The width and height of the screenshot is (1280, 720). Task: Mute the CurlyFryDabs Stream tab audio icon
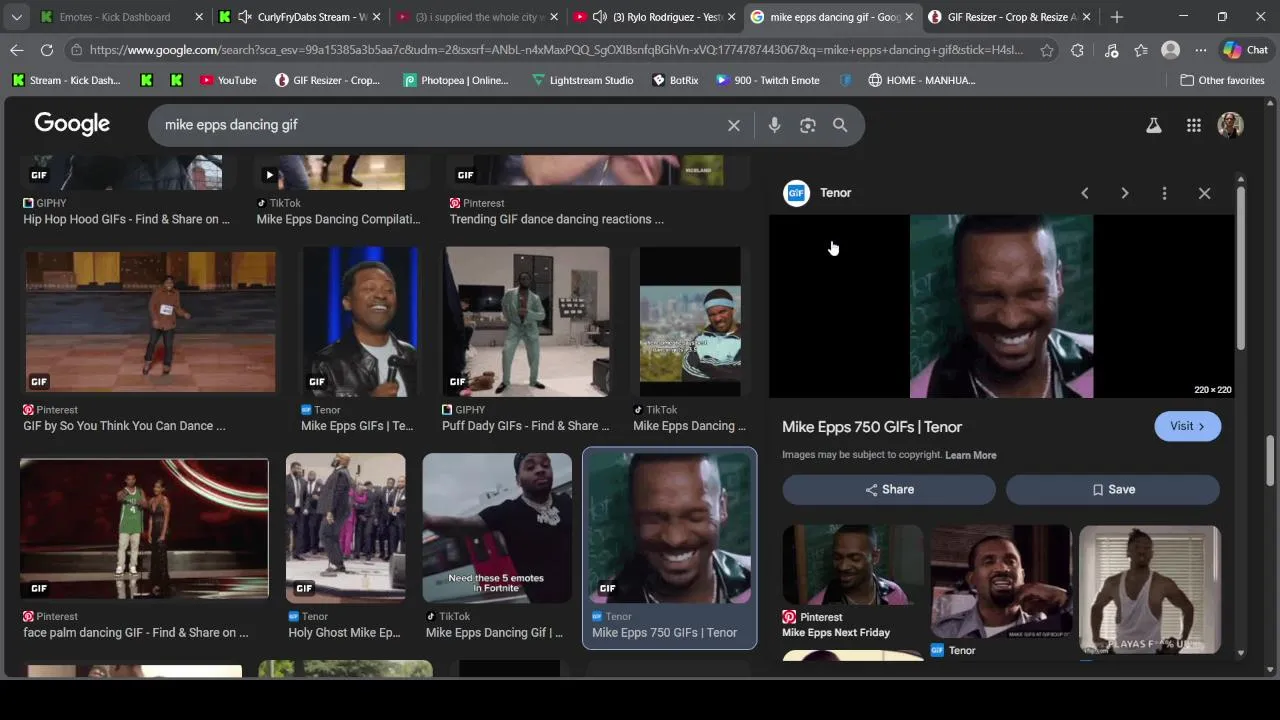[245, 17]
